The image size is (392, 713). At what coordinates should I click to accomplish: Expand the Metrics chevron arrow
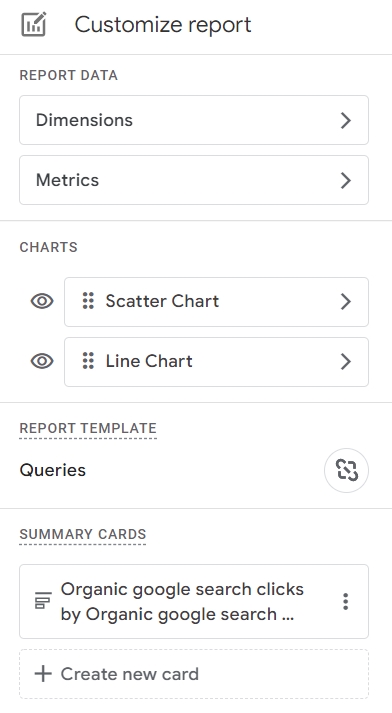click(x=346, y=180)
